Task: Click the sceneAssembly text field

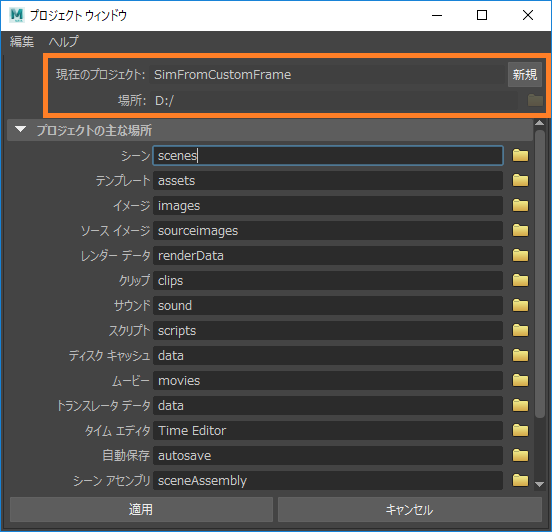Action: 328,481
